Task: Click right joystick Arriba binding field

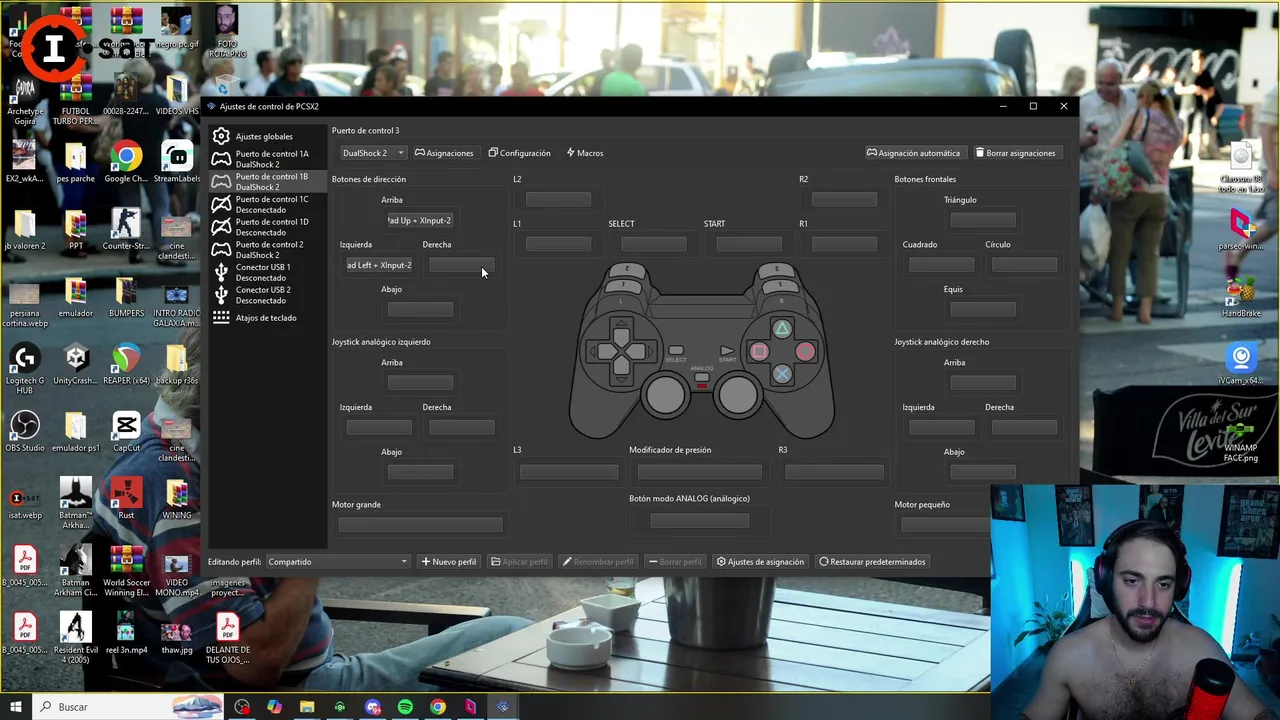Action: 983,383
